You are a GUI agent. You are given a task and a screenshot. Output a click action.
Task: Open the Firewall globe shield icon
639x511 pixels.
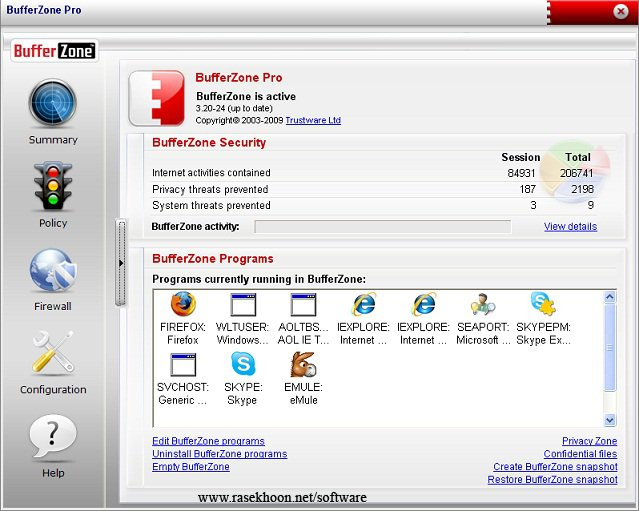pos(53,271)
